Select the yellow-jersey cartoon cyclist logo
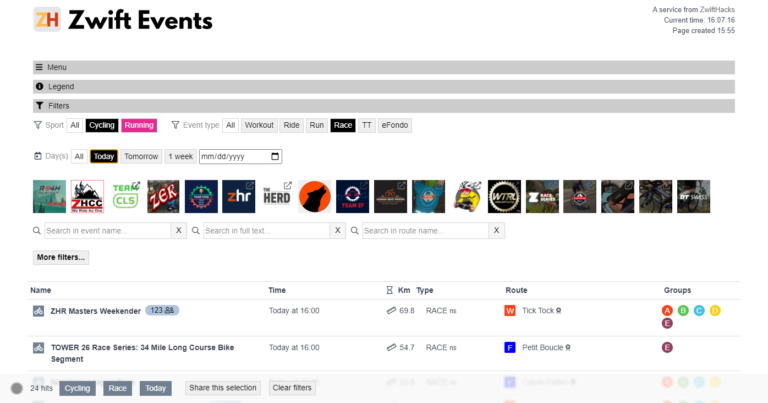The width and height of the screenshot is (768, 403). click(x=466, y=196)
